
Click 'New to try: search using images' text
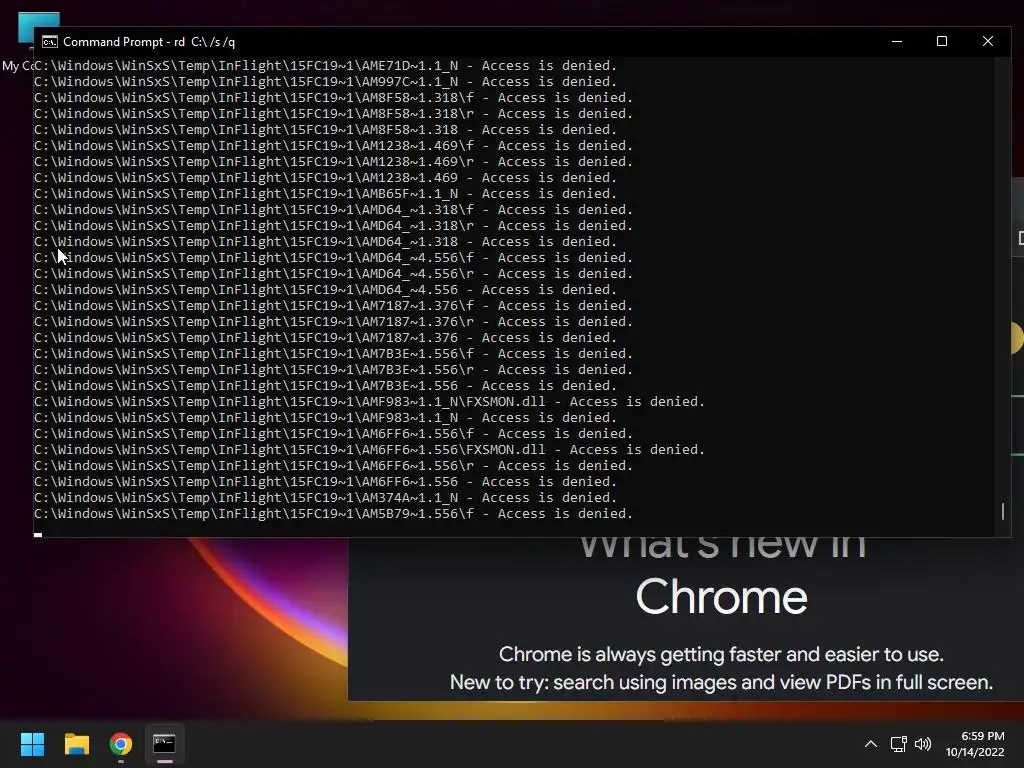pyautogui.click(x=721, y=682)
